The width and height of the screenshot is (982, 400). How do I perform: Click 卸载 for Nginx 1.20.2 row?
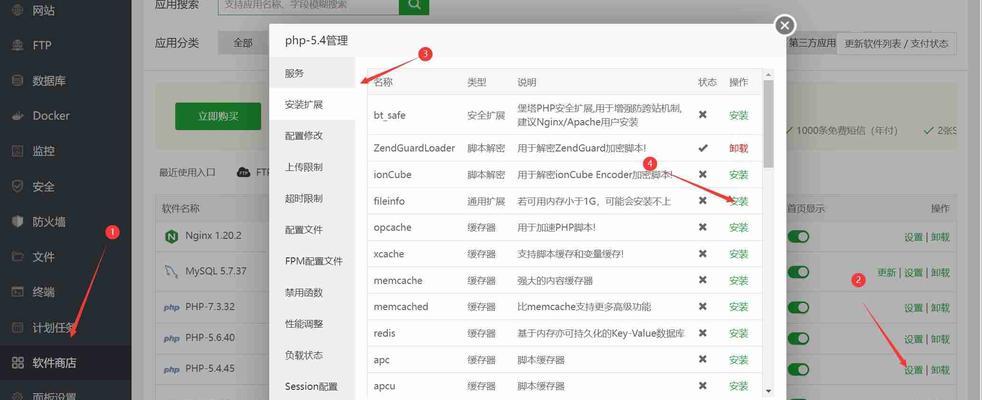click(940, 237)
